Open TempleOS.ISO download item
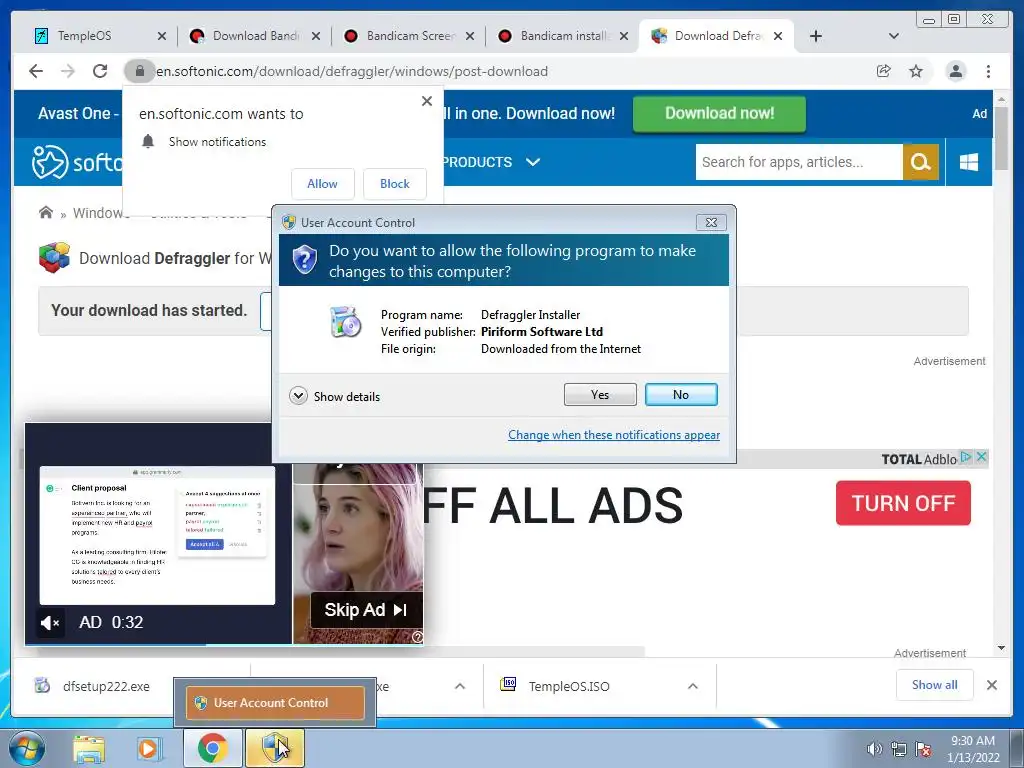The width and height of the screenshot is (1024, 768). 556,686
